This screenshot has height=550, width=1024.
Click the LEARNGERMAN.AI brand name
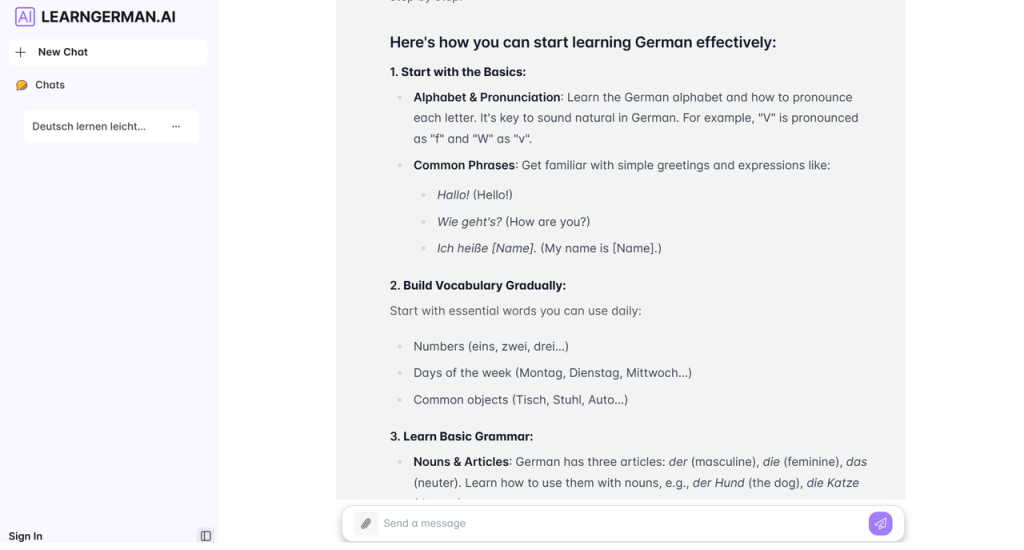pyautogui.click(x=108, y=16)
